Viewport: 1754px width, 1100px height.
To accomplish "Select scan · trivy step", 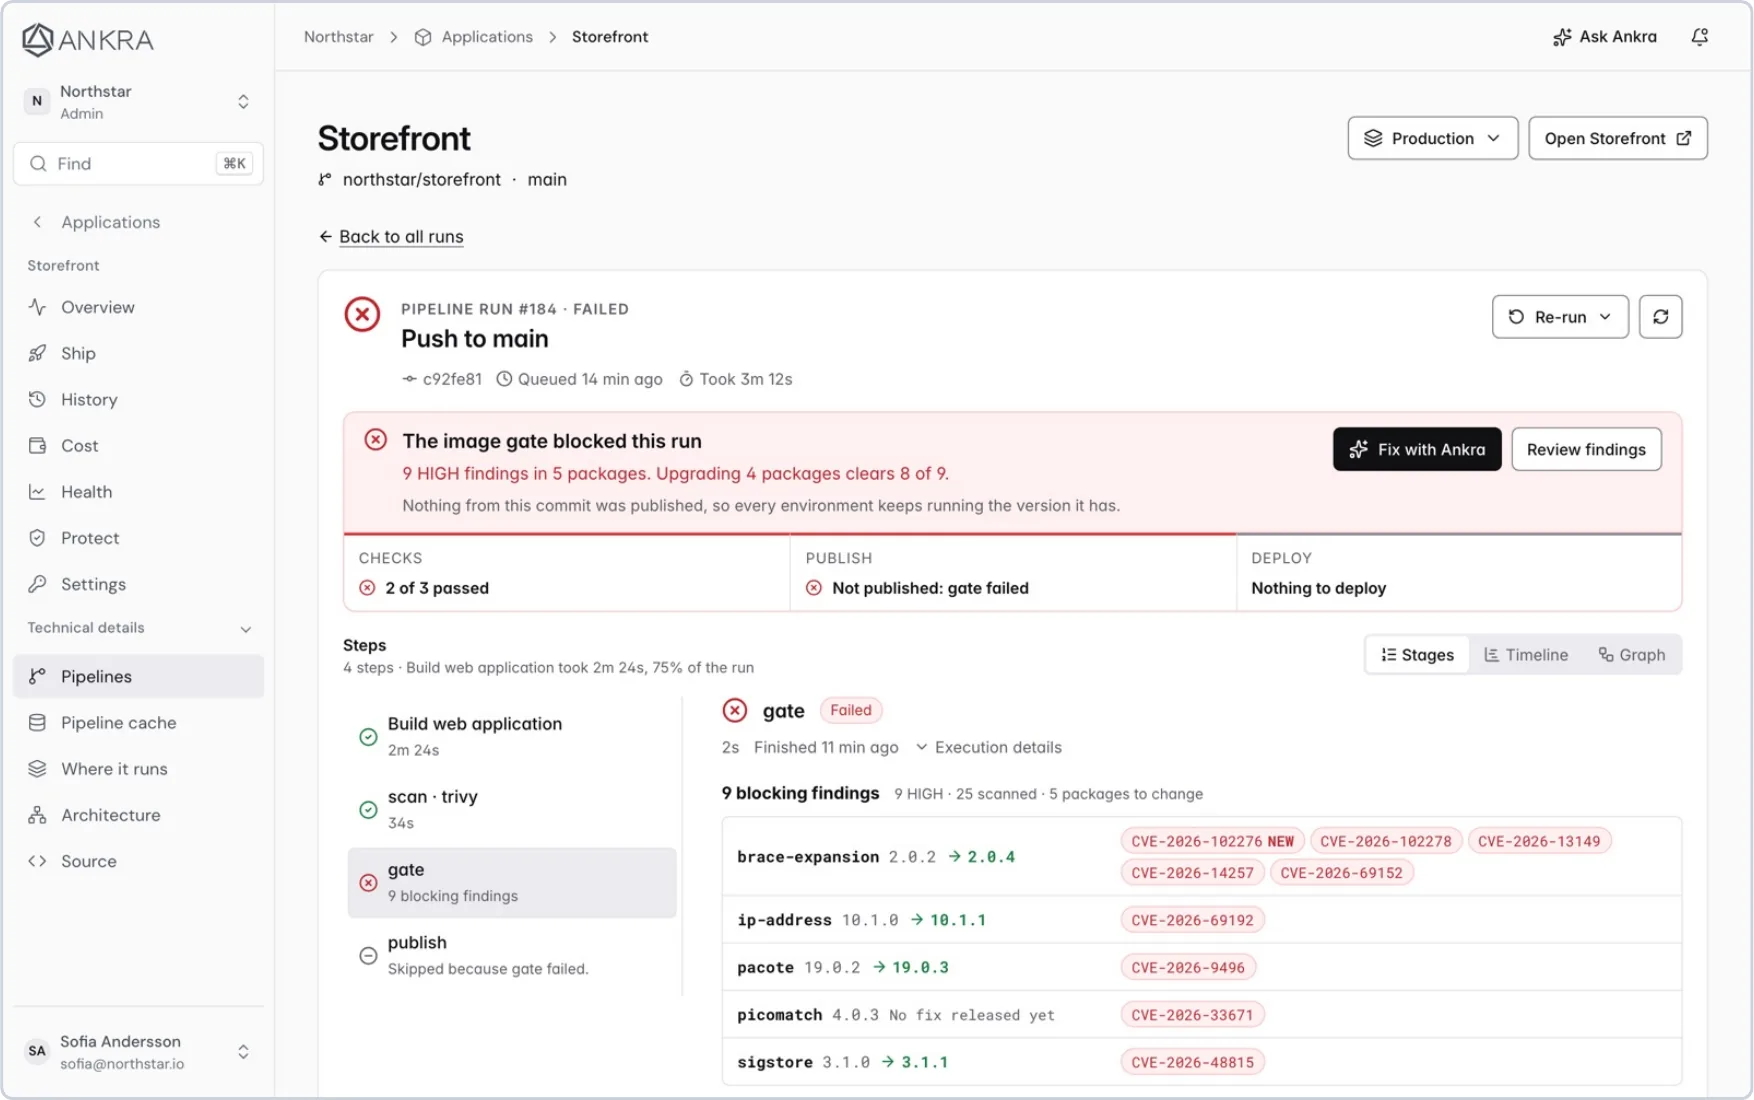I will tap(512, 809).
